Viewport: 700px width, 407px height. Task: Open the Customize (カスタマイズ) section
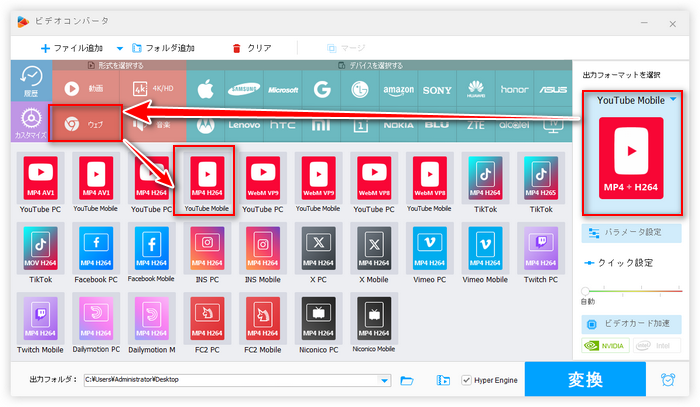(31, 122)
